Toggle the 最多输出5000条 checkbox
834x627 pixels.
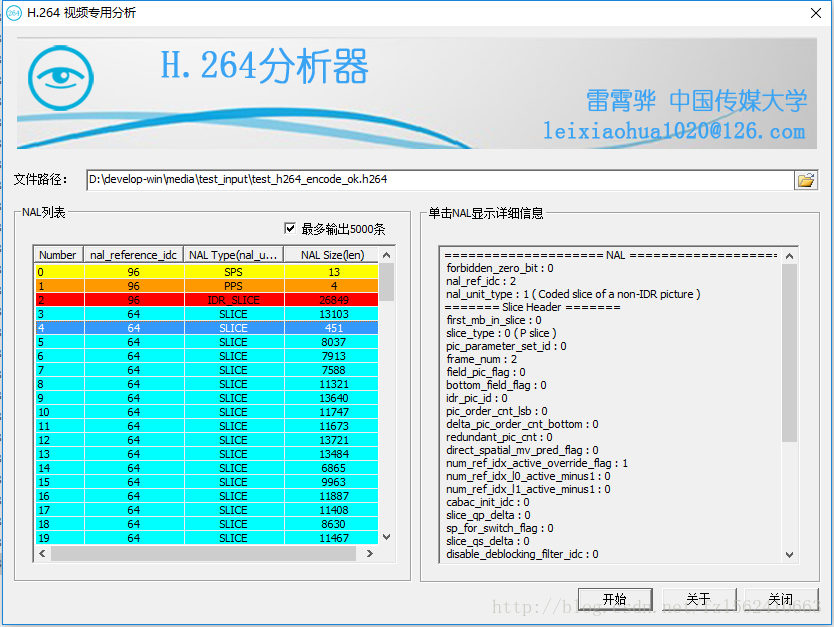tap(290, 229)
